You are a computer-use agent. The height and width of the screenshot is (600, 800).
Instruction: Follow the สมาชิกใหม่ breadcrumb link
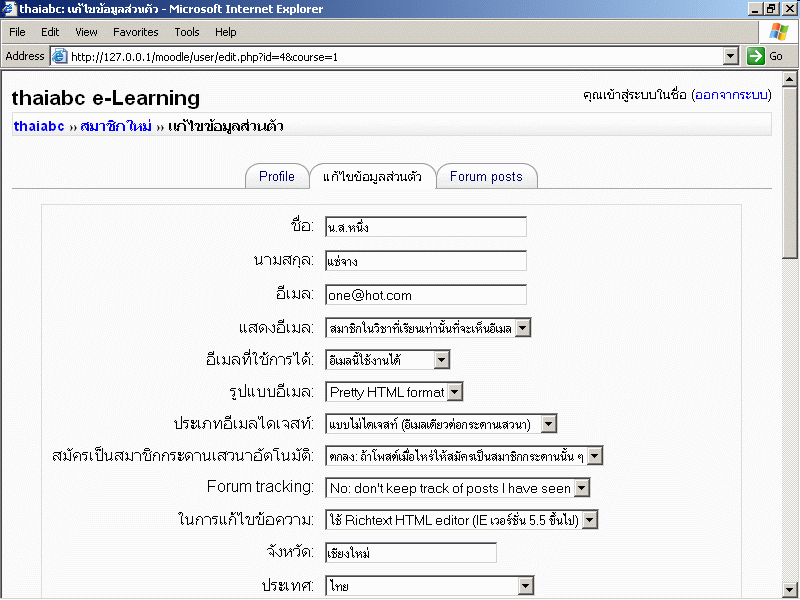coord(116,126)
